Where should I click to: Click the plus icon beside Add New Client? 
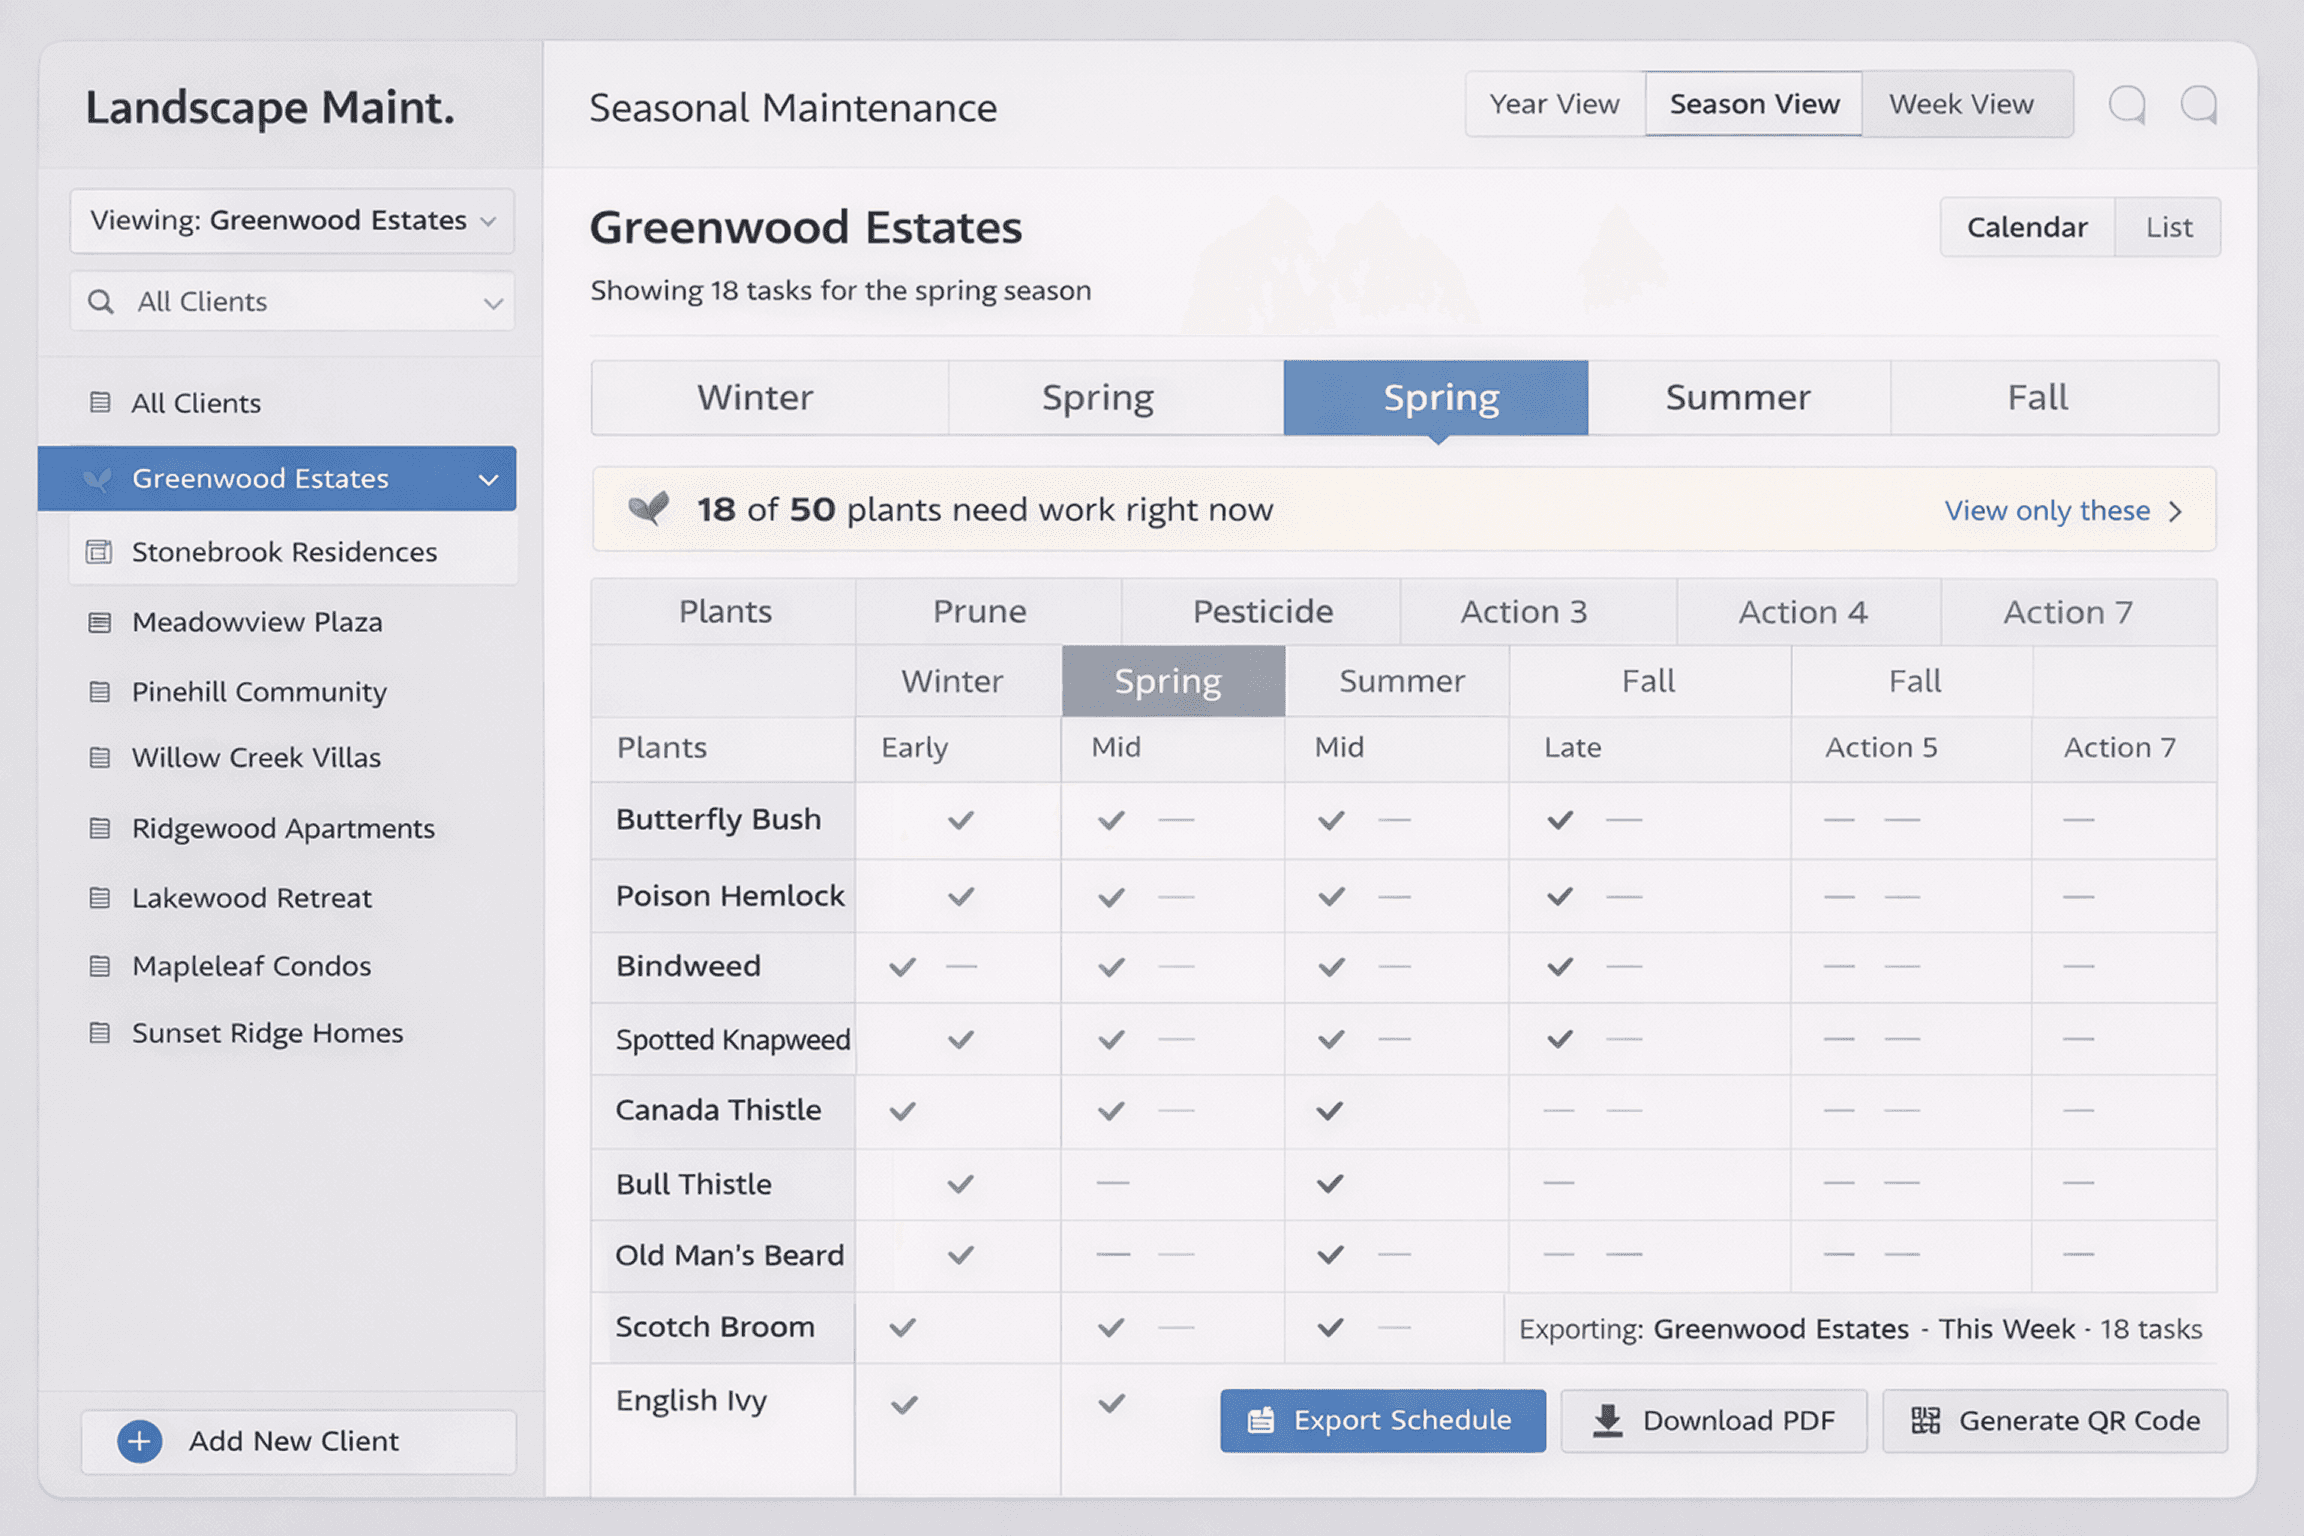(x=139, y=1441)
